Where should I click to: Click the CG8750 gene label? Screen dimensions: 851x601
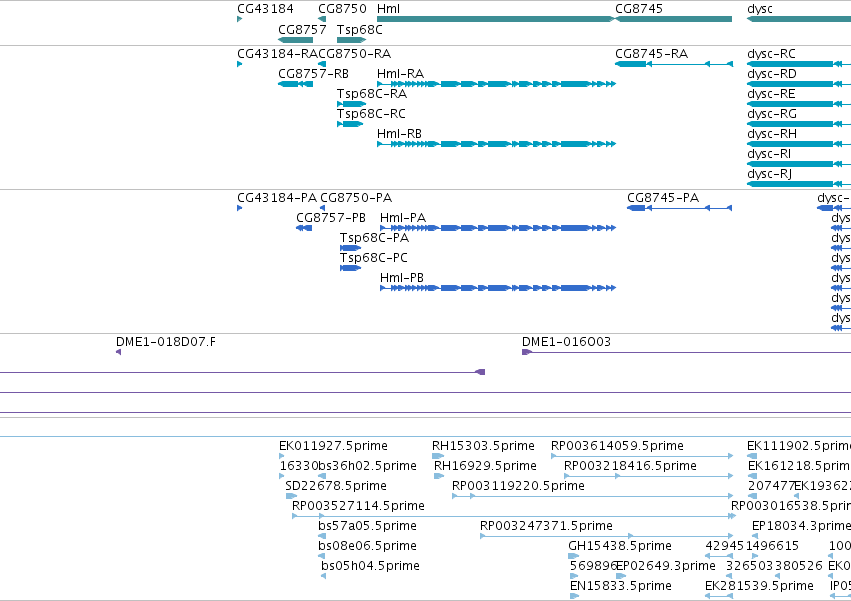click(342, 9)
